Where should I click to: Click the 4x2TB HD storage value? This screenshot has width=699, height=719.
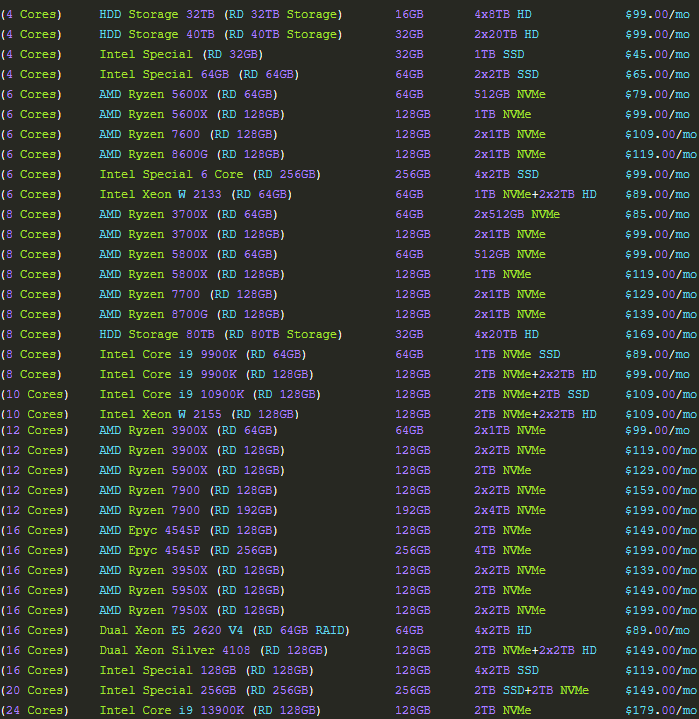503,631
